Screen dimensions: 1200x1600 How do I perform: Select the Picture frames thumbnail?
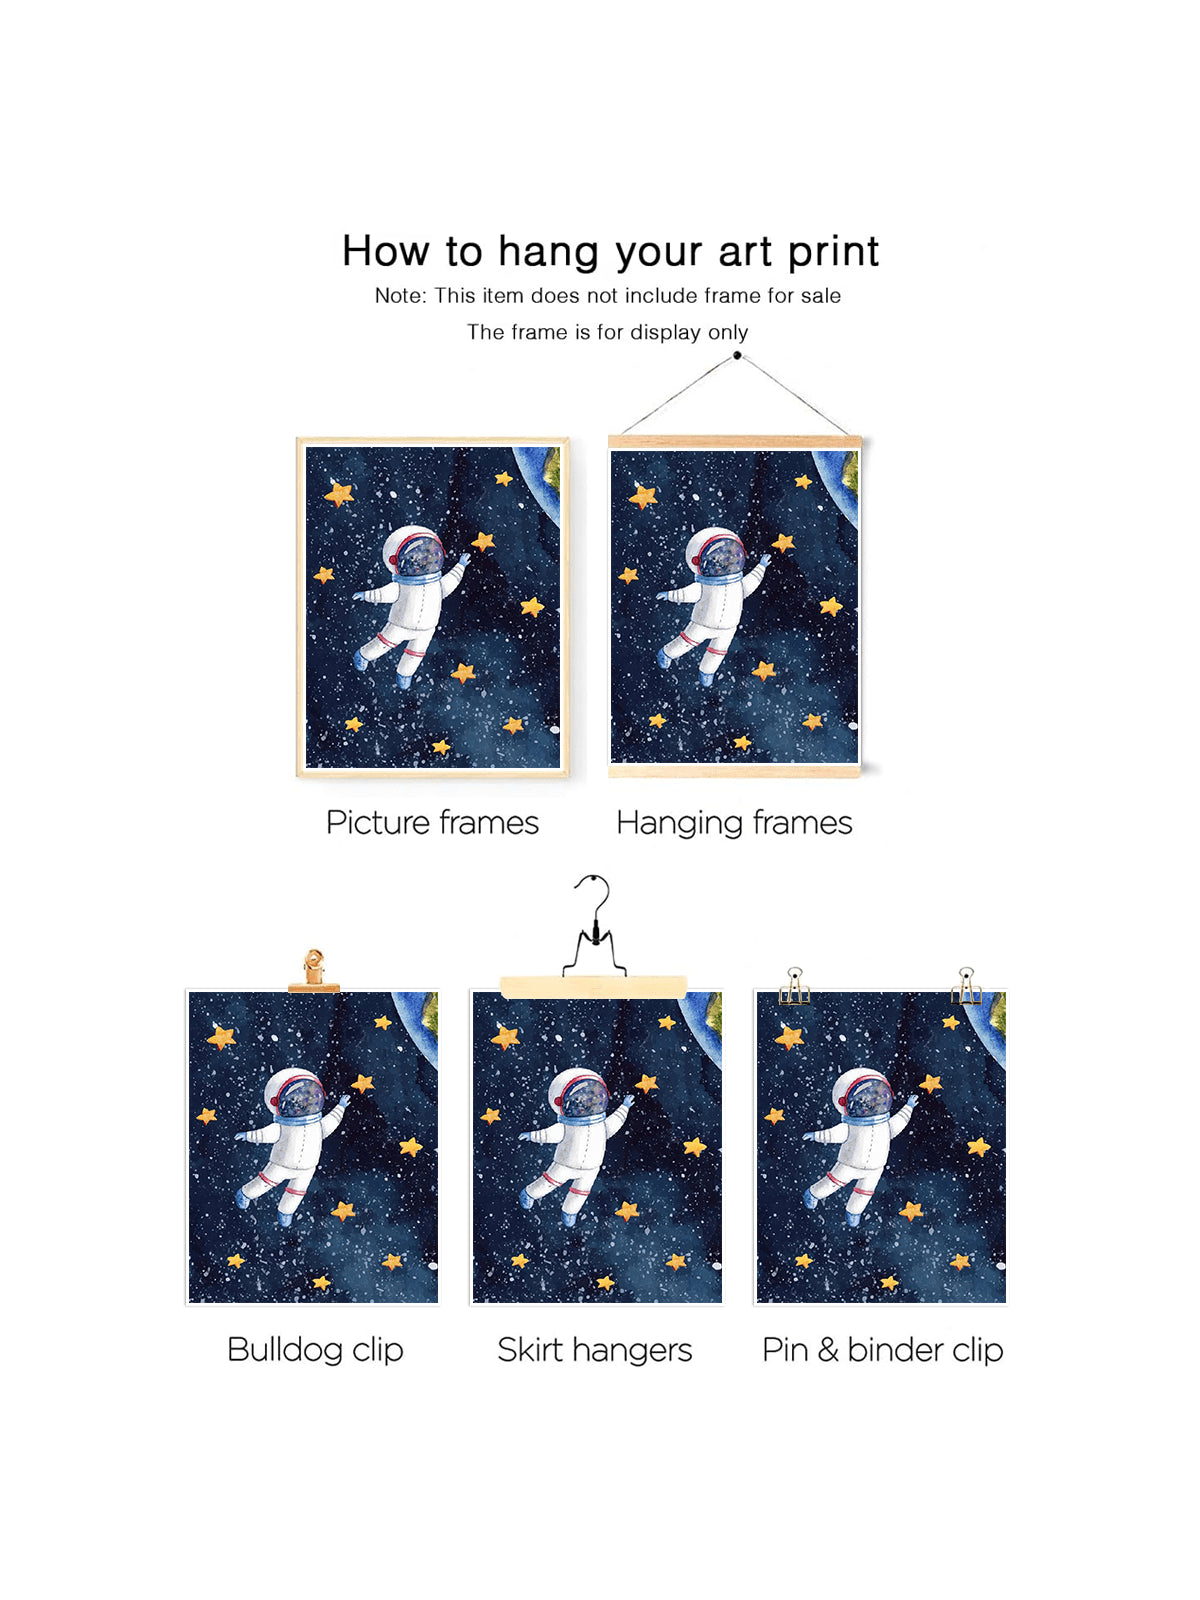point(433,607)
